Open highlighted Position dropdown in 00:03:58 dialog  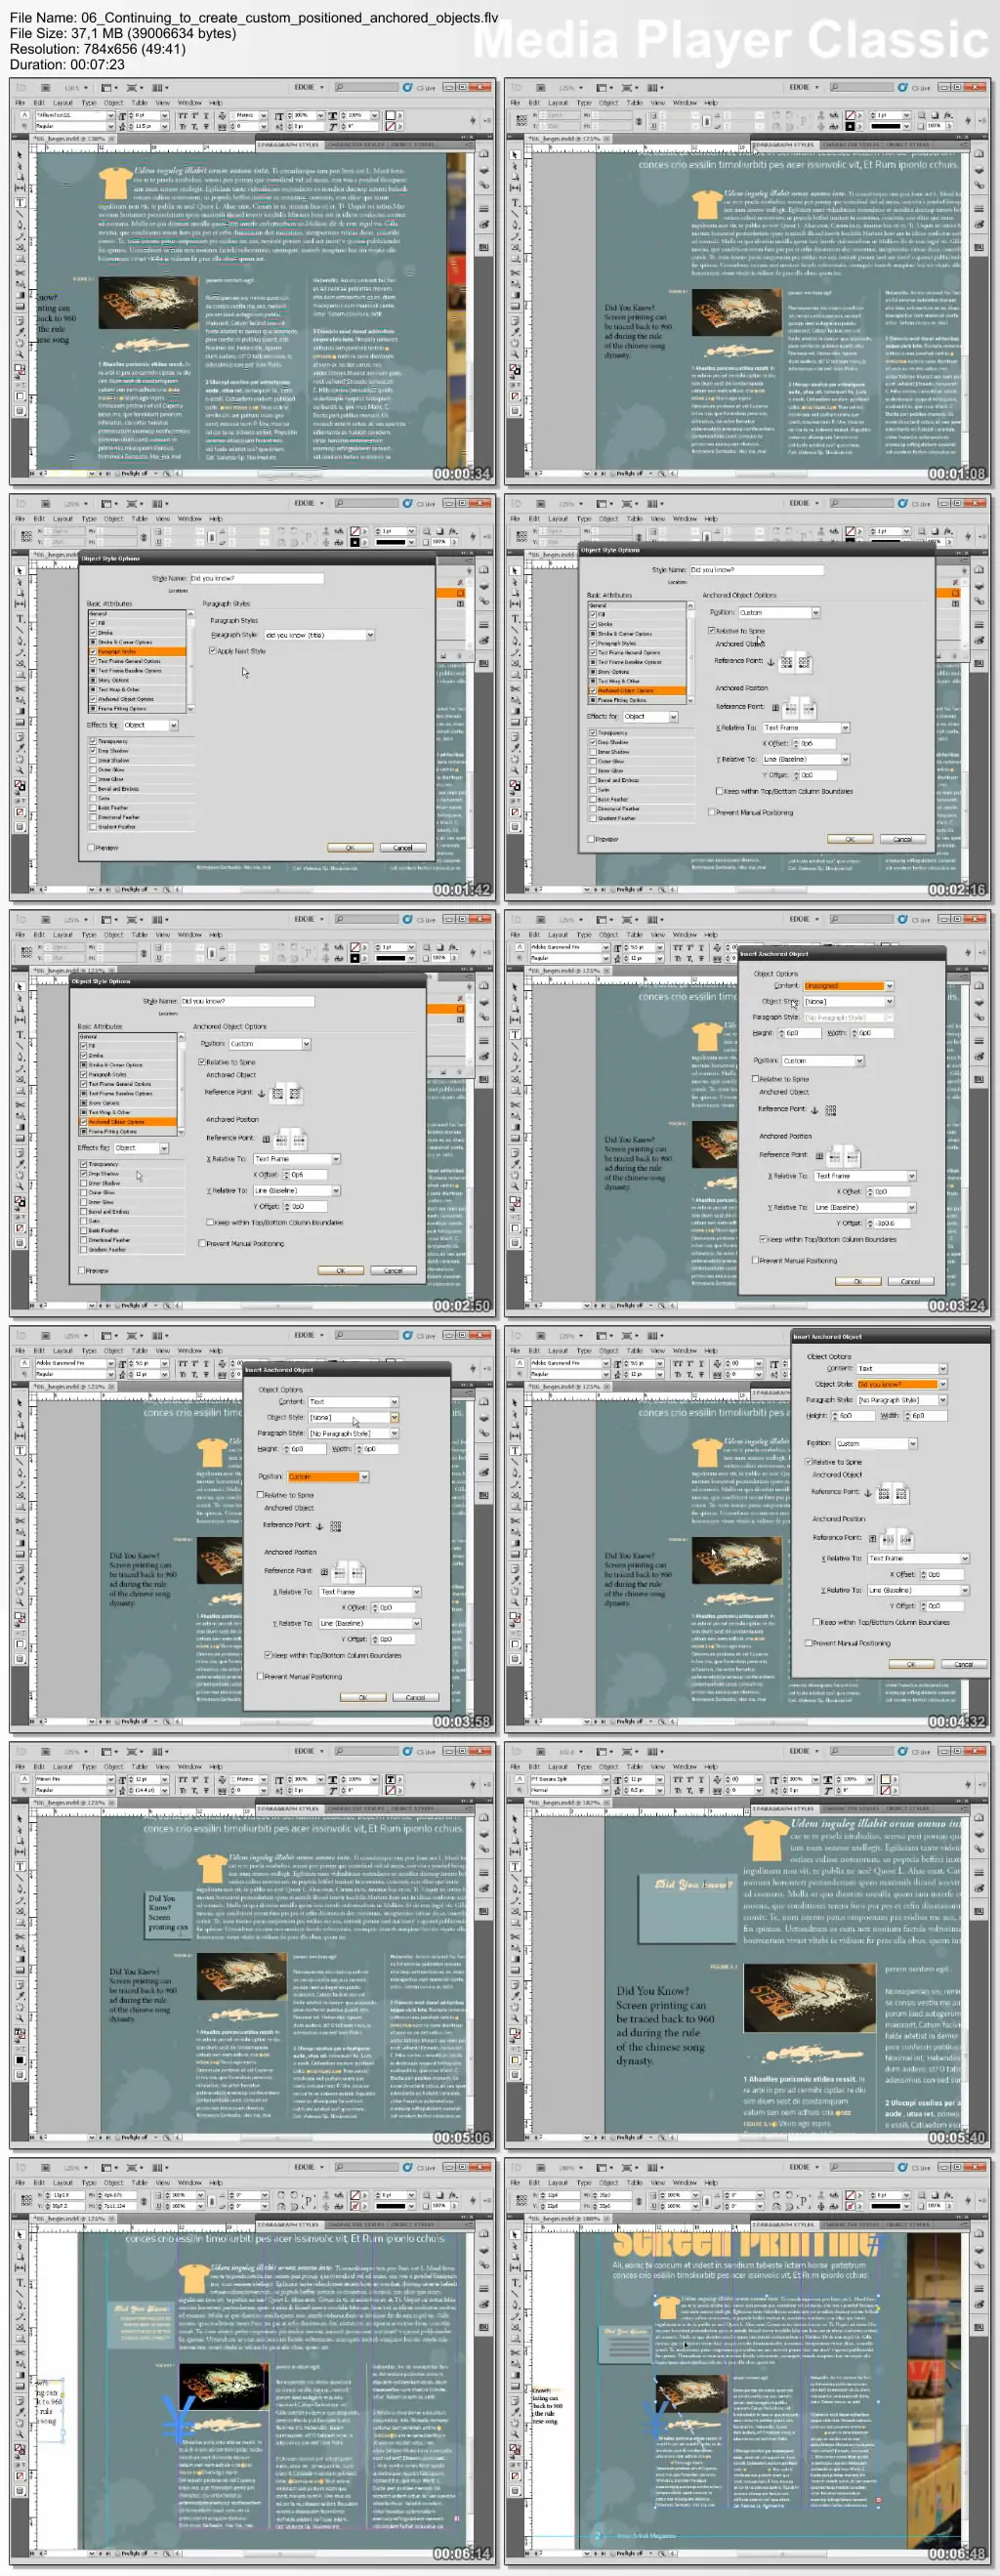328,1476
